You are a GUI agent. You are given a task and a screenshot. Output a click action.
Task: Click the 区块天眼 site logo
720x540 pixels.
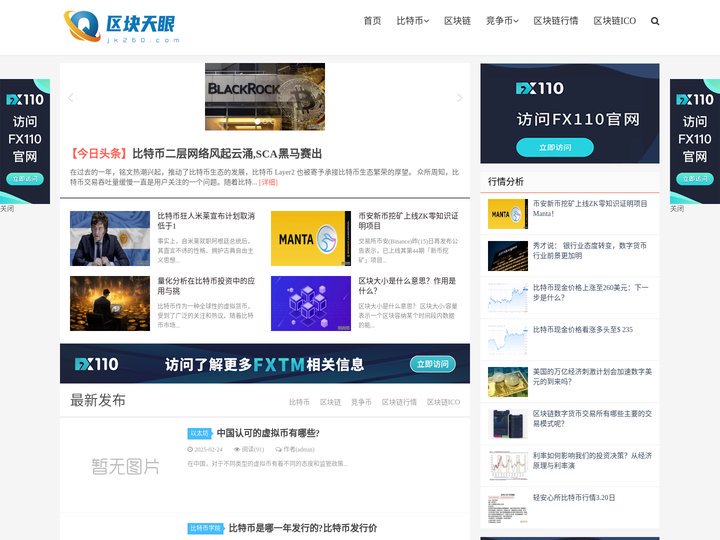tap(122, 26)
